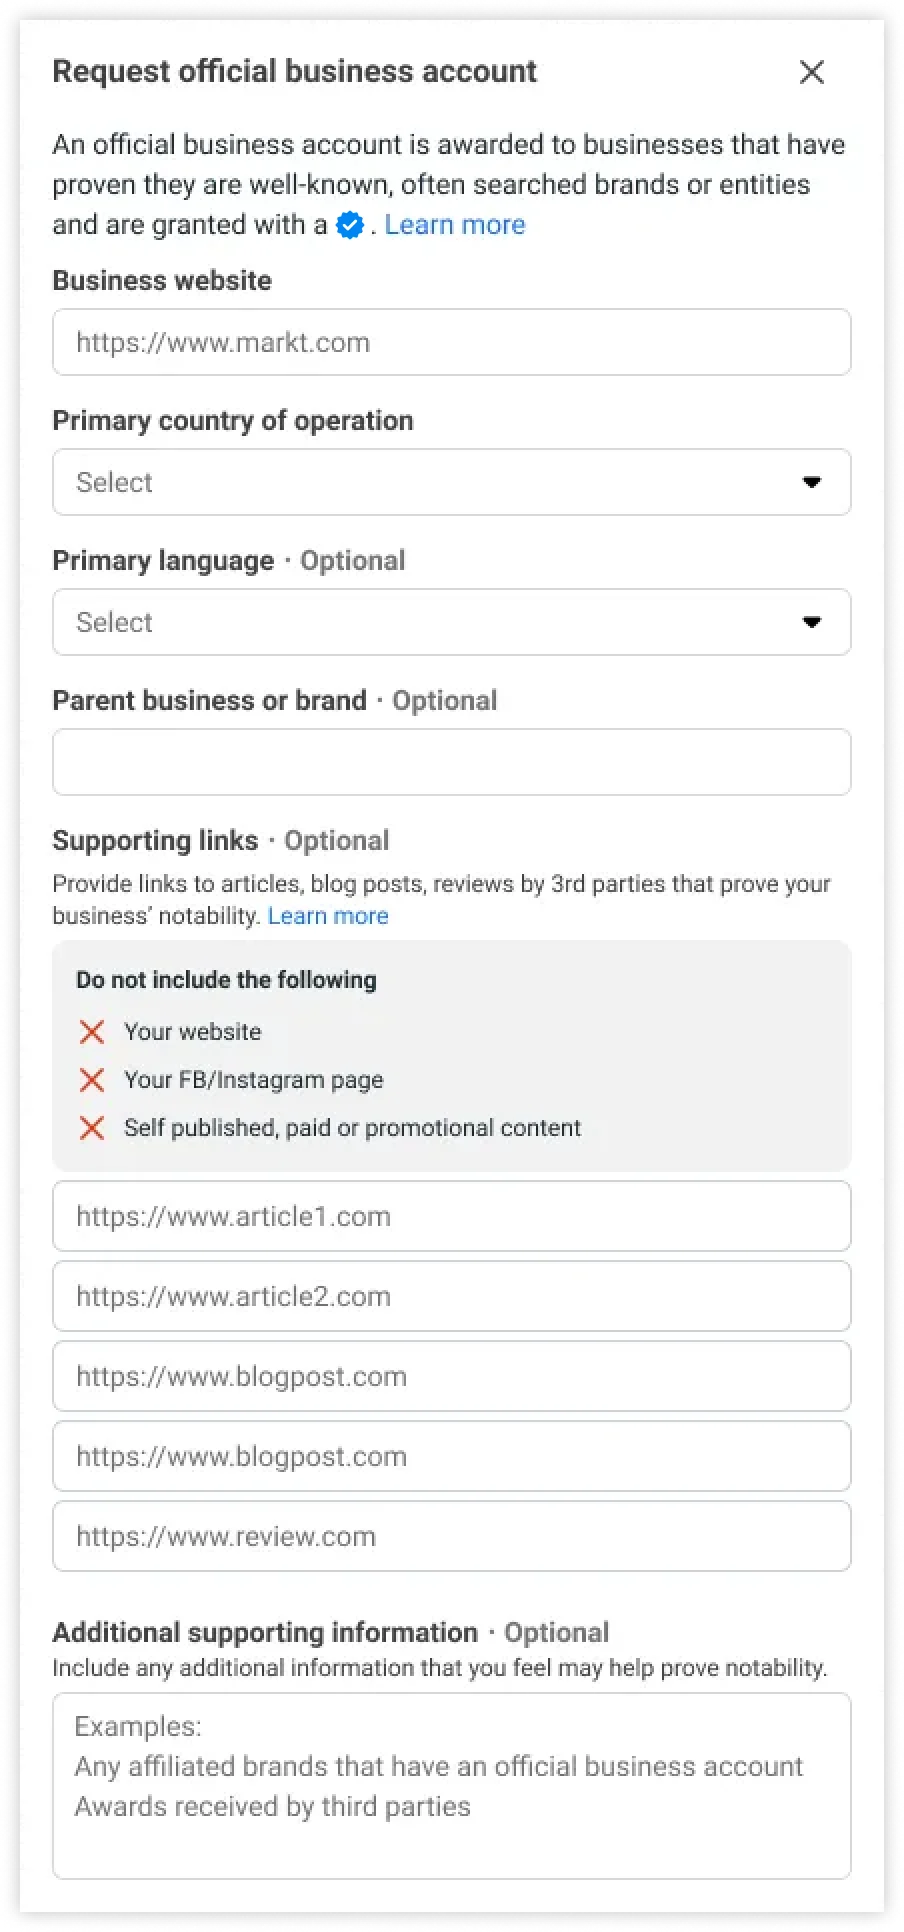Click the second blogpost.com link field
Screen dimensions: 904x1932
click(450, 1456)
